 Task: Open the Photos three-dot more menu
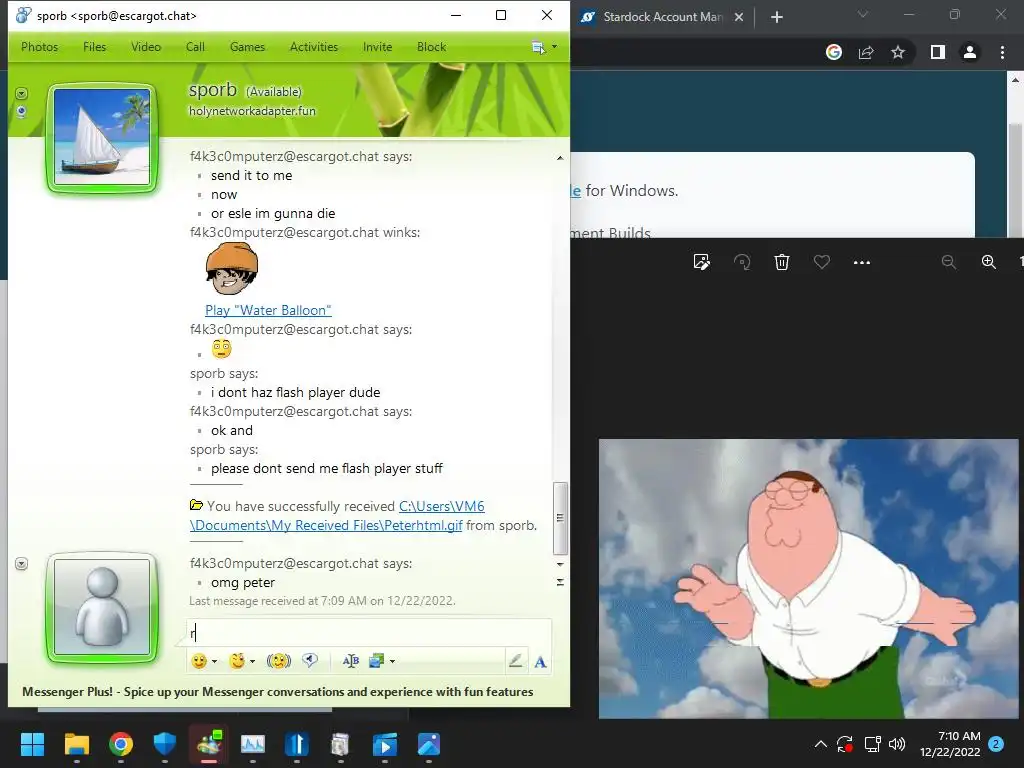862,262
